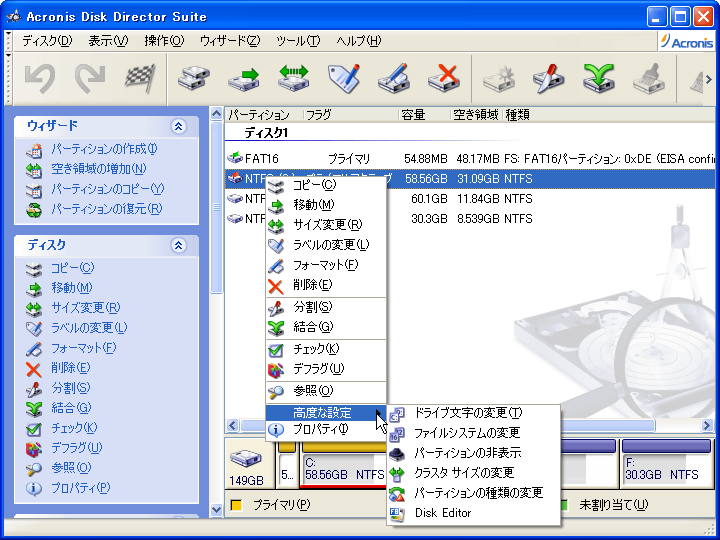This screenshot has height=540, width=720.
Task: Click the Undo arrow in toolbar
Action: [x=40, y=79]
